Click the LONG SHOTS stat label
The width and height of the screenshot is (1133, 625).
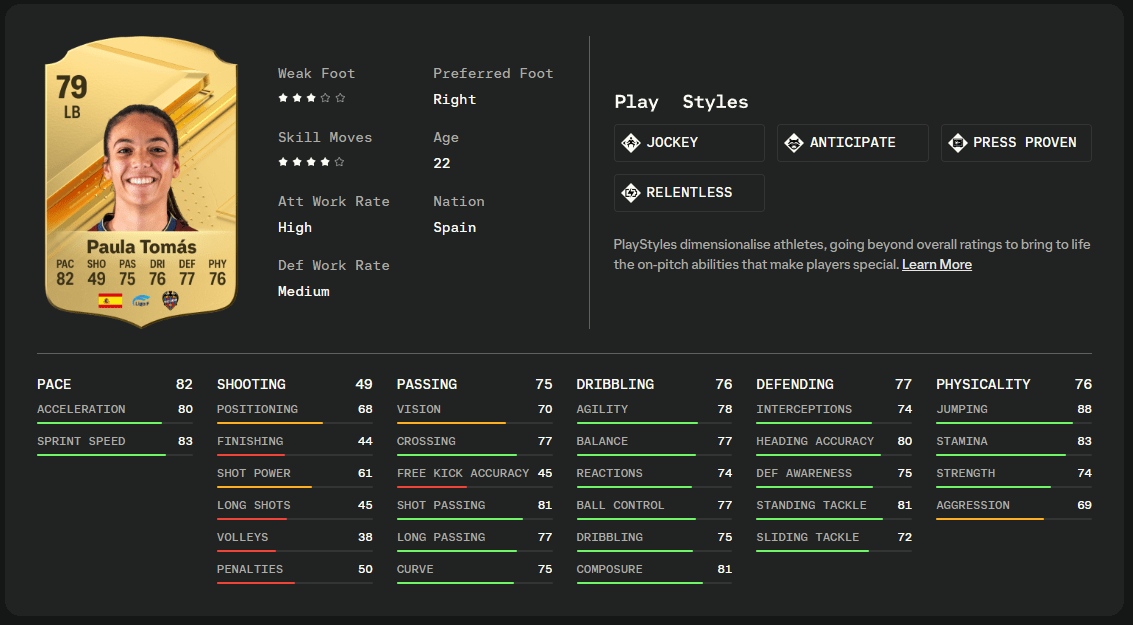click(254, 505)
